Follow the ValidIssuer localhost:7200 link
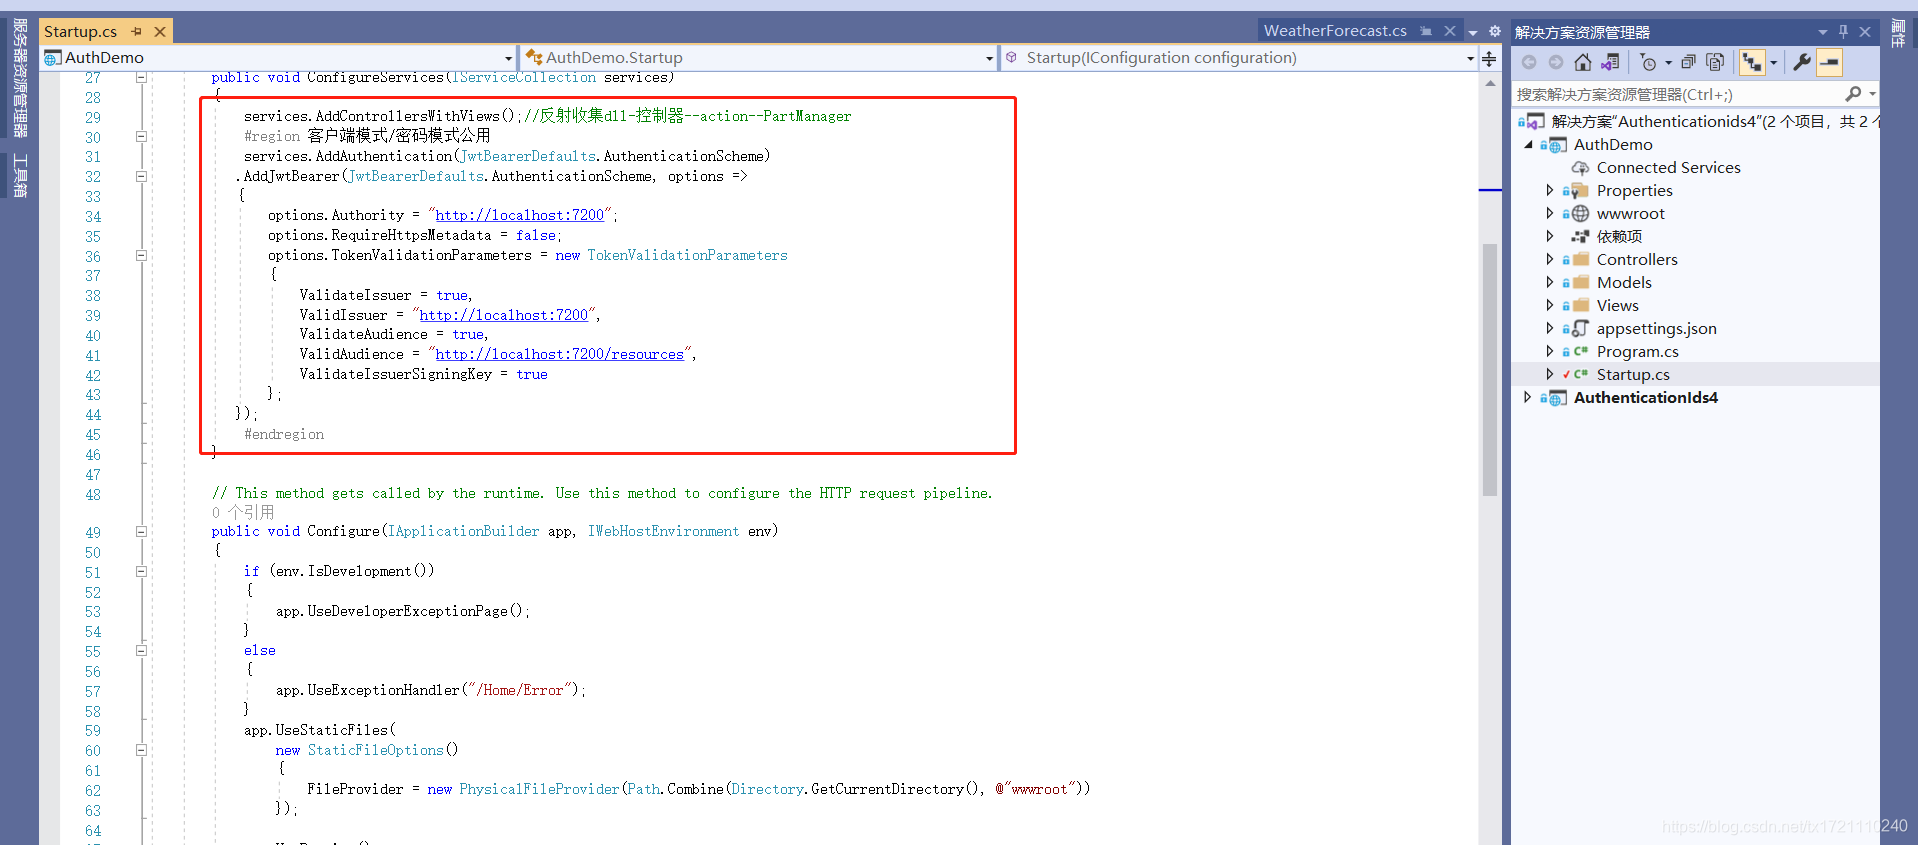 click(504, 315)
